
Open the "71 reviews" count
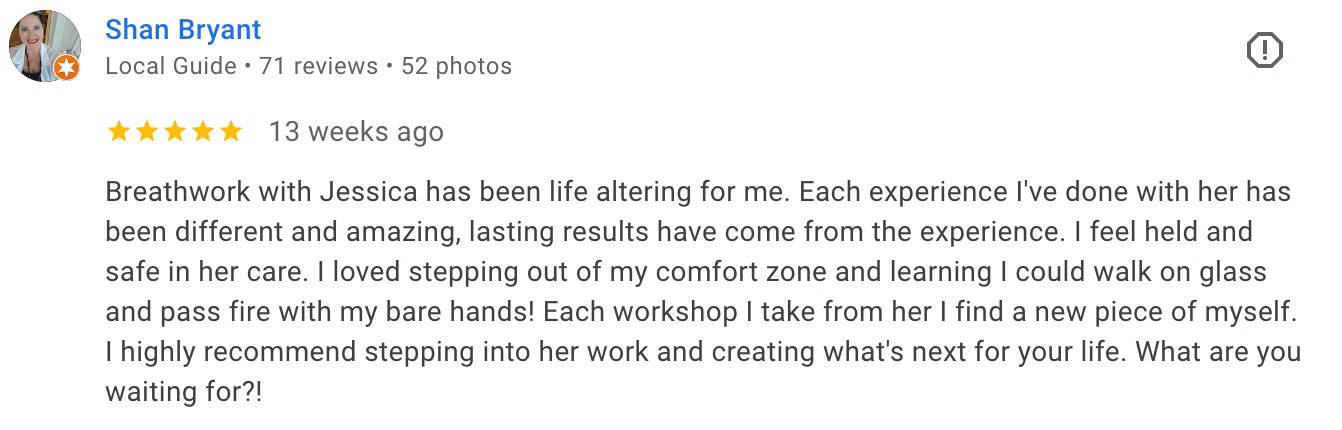318,67
